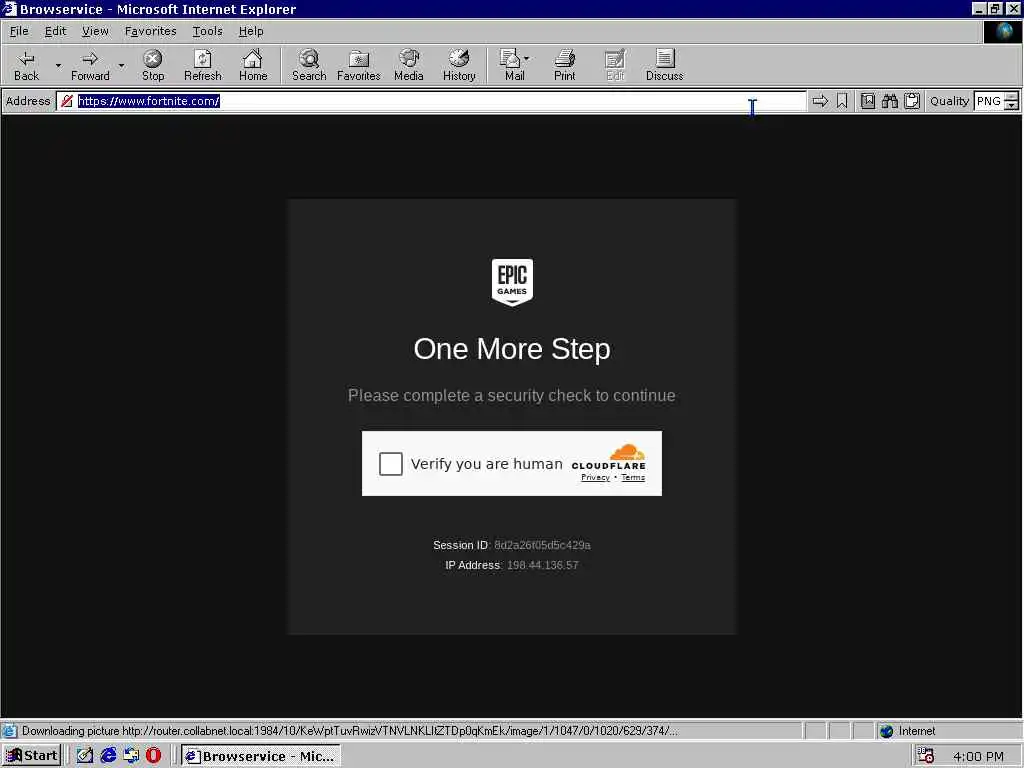Click the One More Step heading
The width and height of the screenshot is (1024, 768).
click(512, 349)
